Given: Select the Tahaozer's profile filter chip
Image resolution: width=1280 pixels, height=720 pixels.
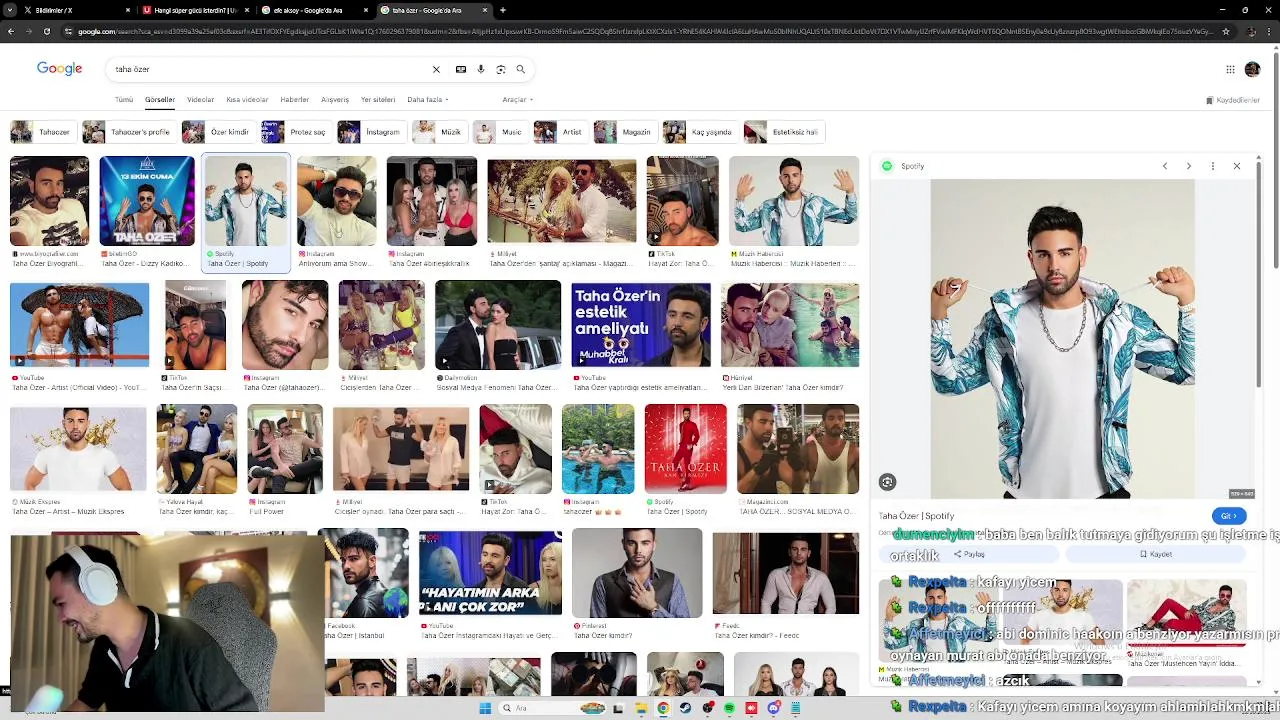Looking at the screenshot, I should (x=128, y=132).
